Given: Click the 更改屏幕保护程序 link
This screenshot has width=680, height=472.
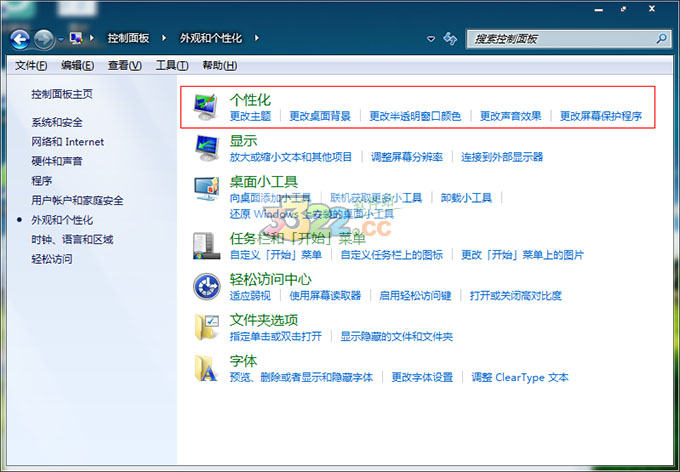Looking at the screenshot, I should [600, 116].
